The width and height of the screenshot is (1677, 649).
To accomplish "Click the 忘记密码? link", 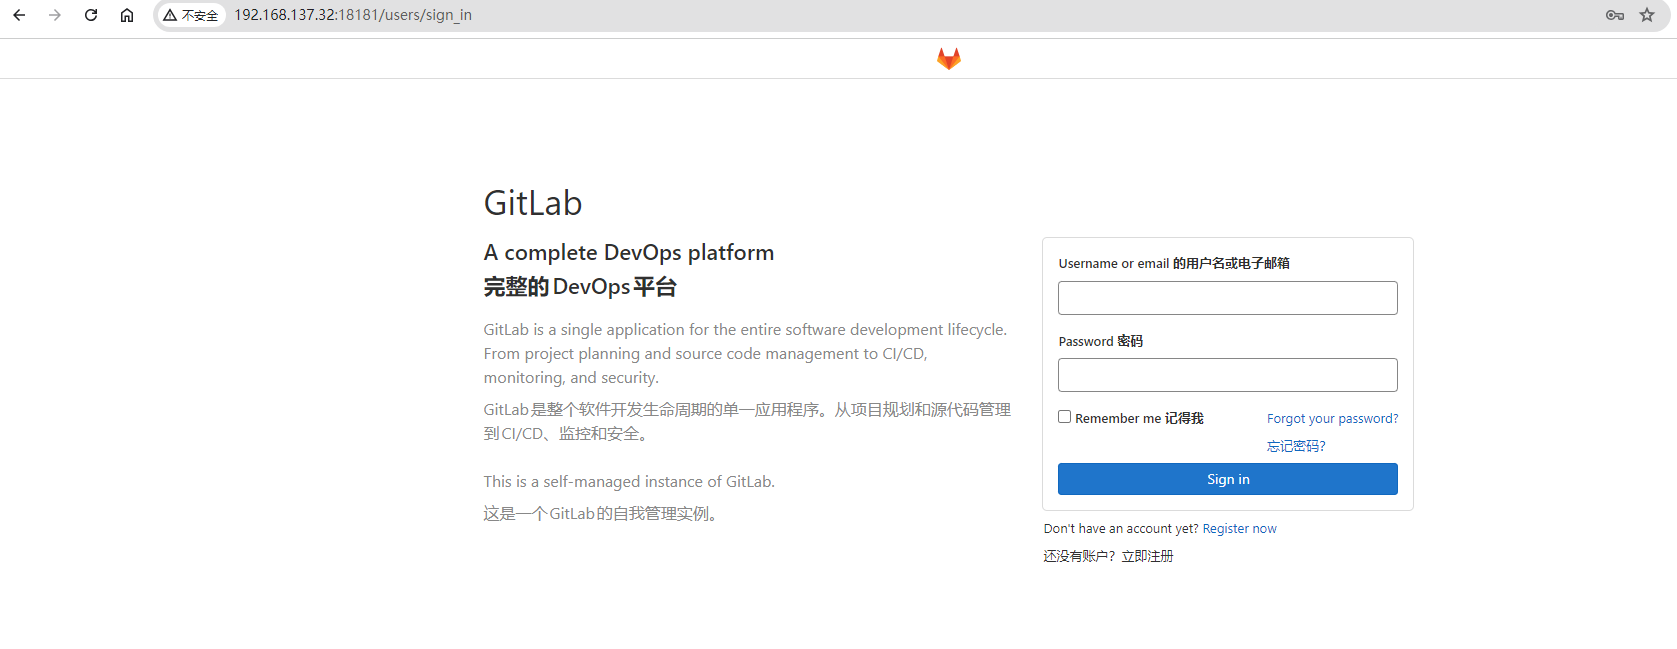I will [x=1296, y=446].
